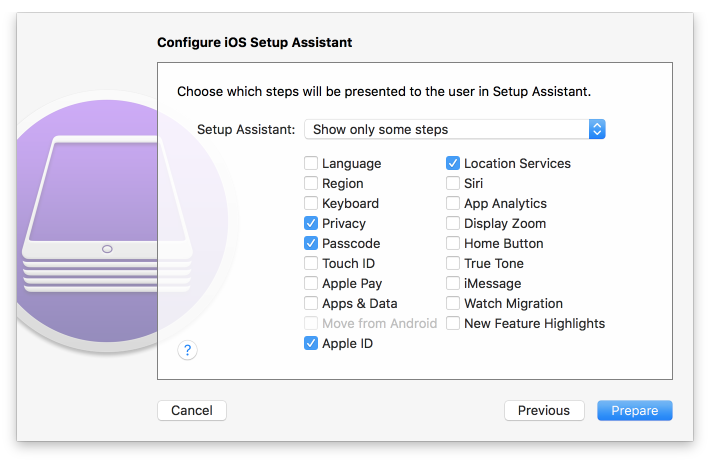Tick the True Tone checkbox
The width and height of the screenshot is (710, 462).
[x=453, y=263]
